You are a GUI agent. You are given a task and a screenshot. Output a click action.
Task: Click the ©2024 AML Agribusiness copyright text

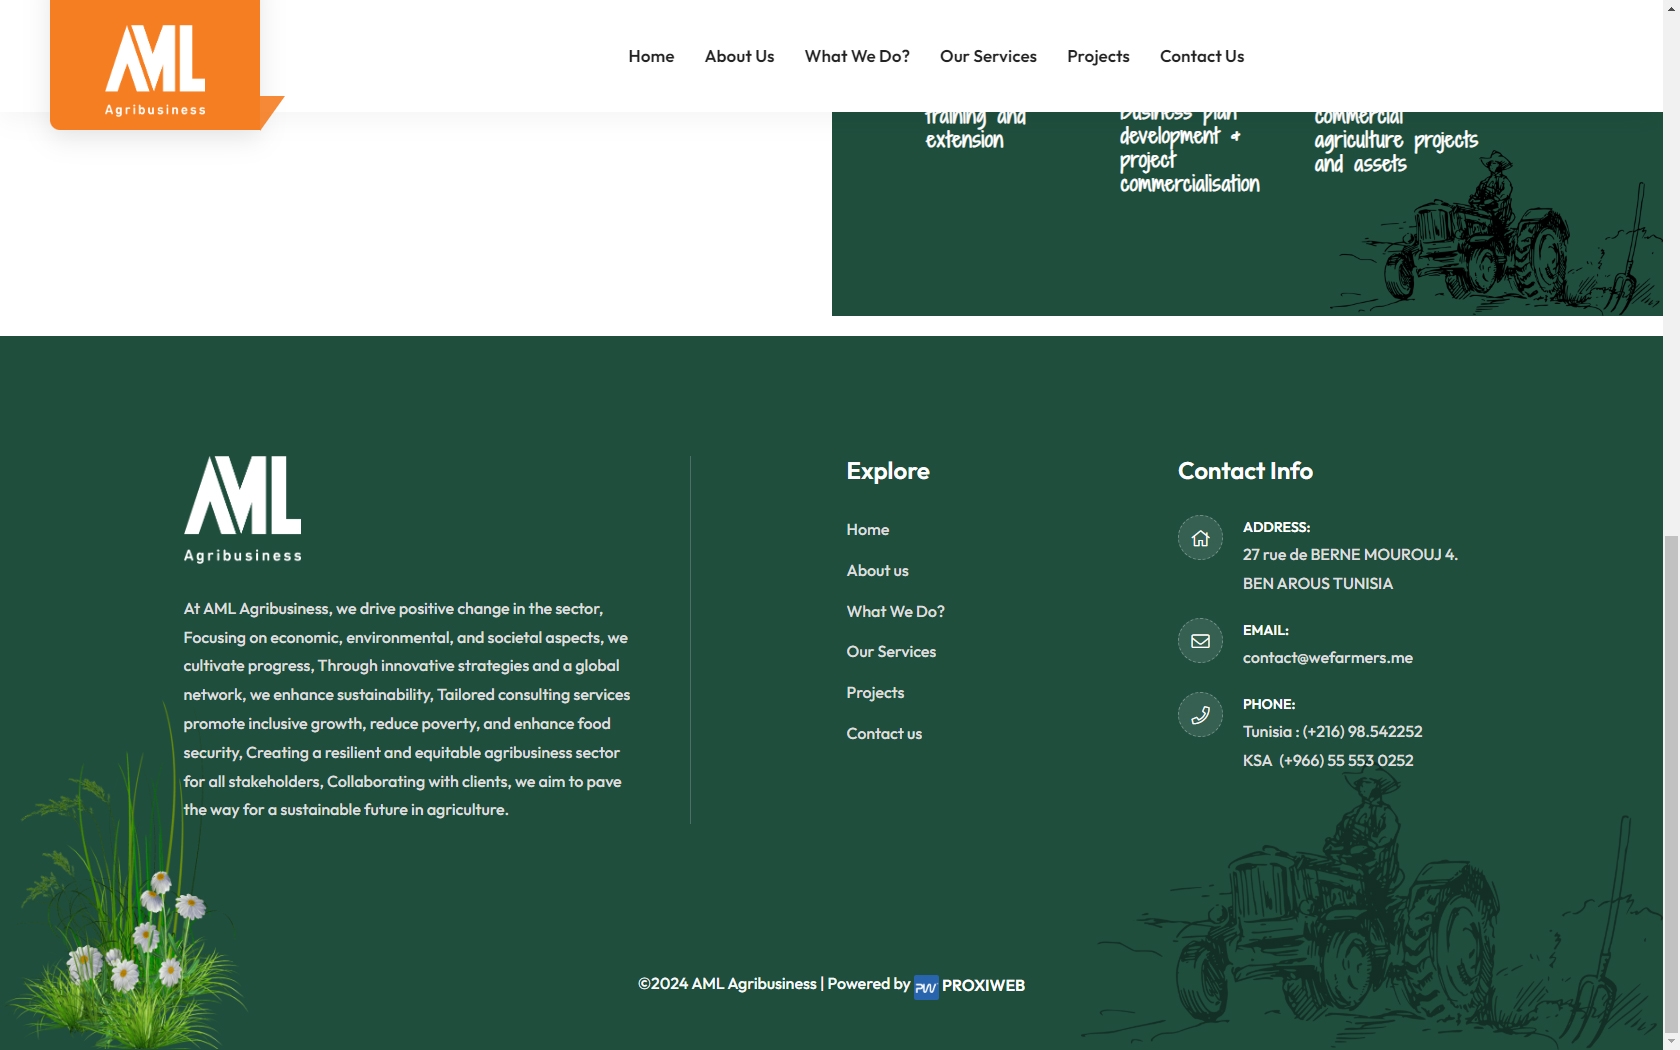(x=727, y=984)
